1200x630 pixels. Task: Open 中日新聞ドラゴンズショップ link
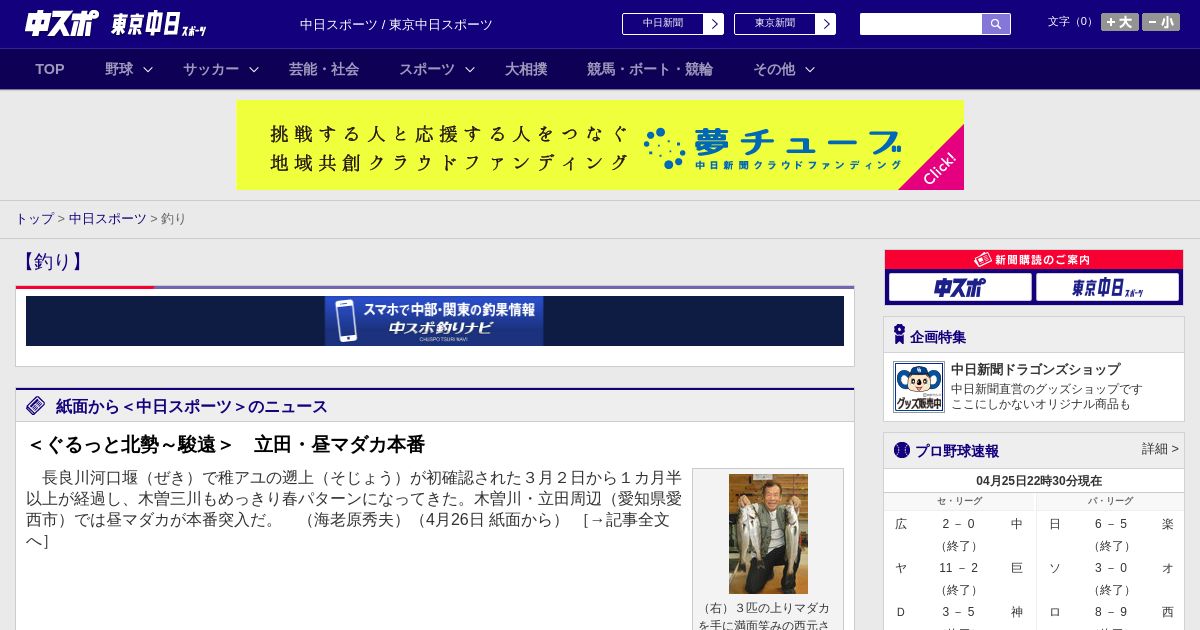pos(1035,369)
